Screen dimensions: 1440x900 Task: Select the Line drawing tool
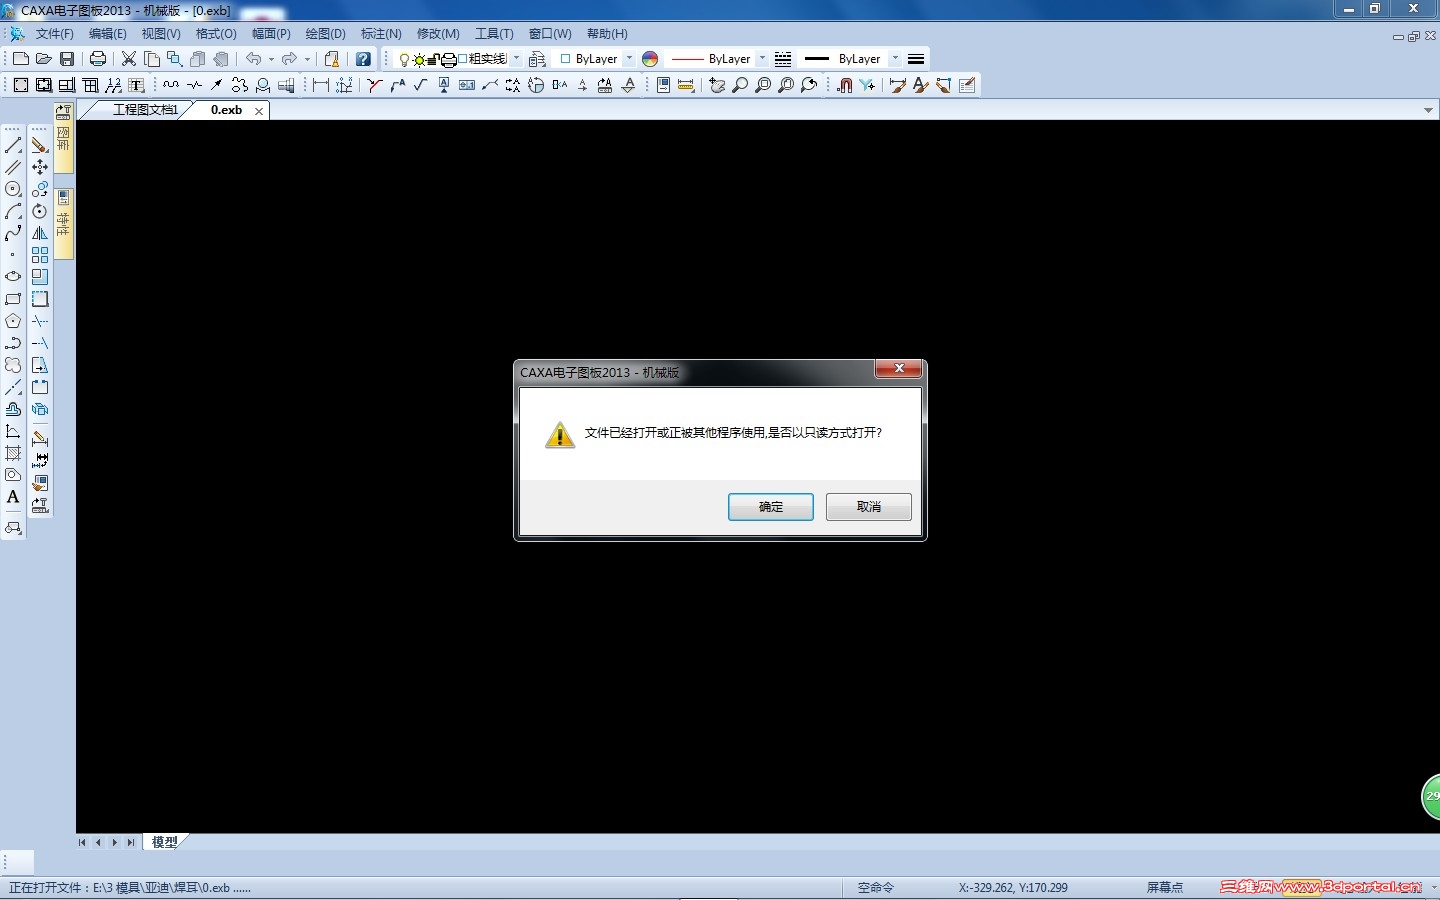13,146
